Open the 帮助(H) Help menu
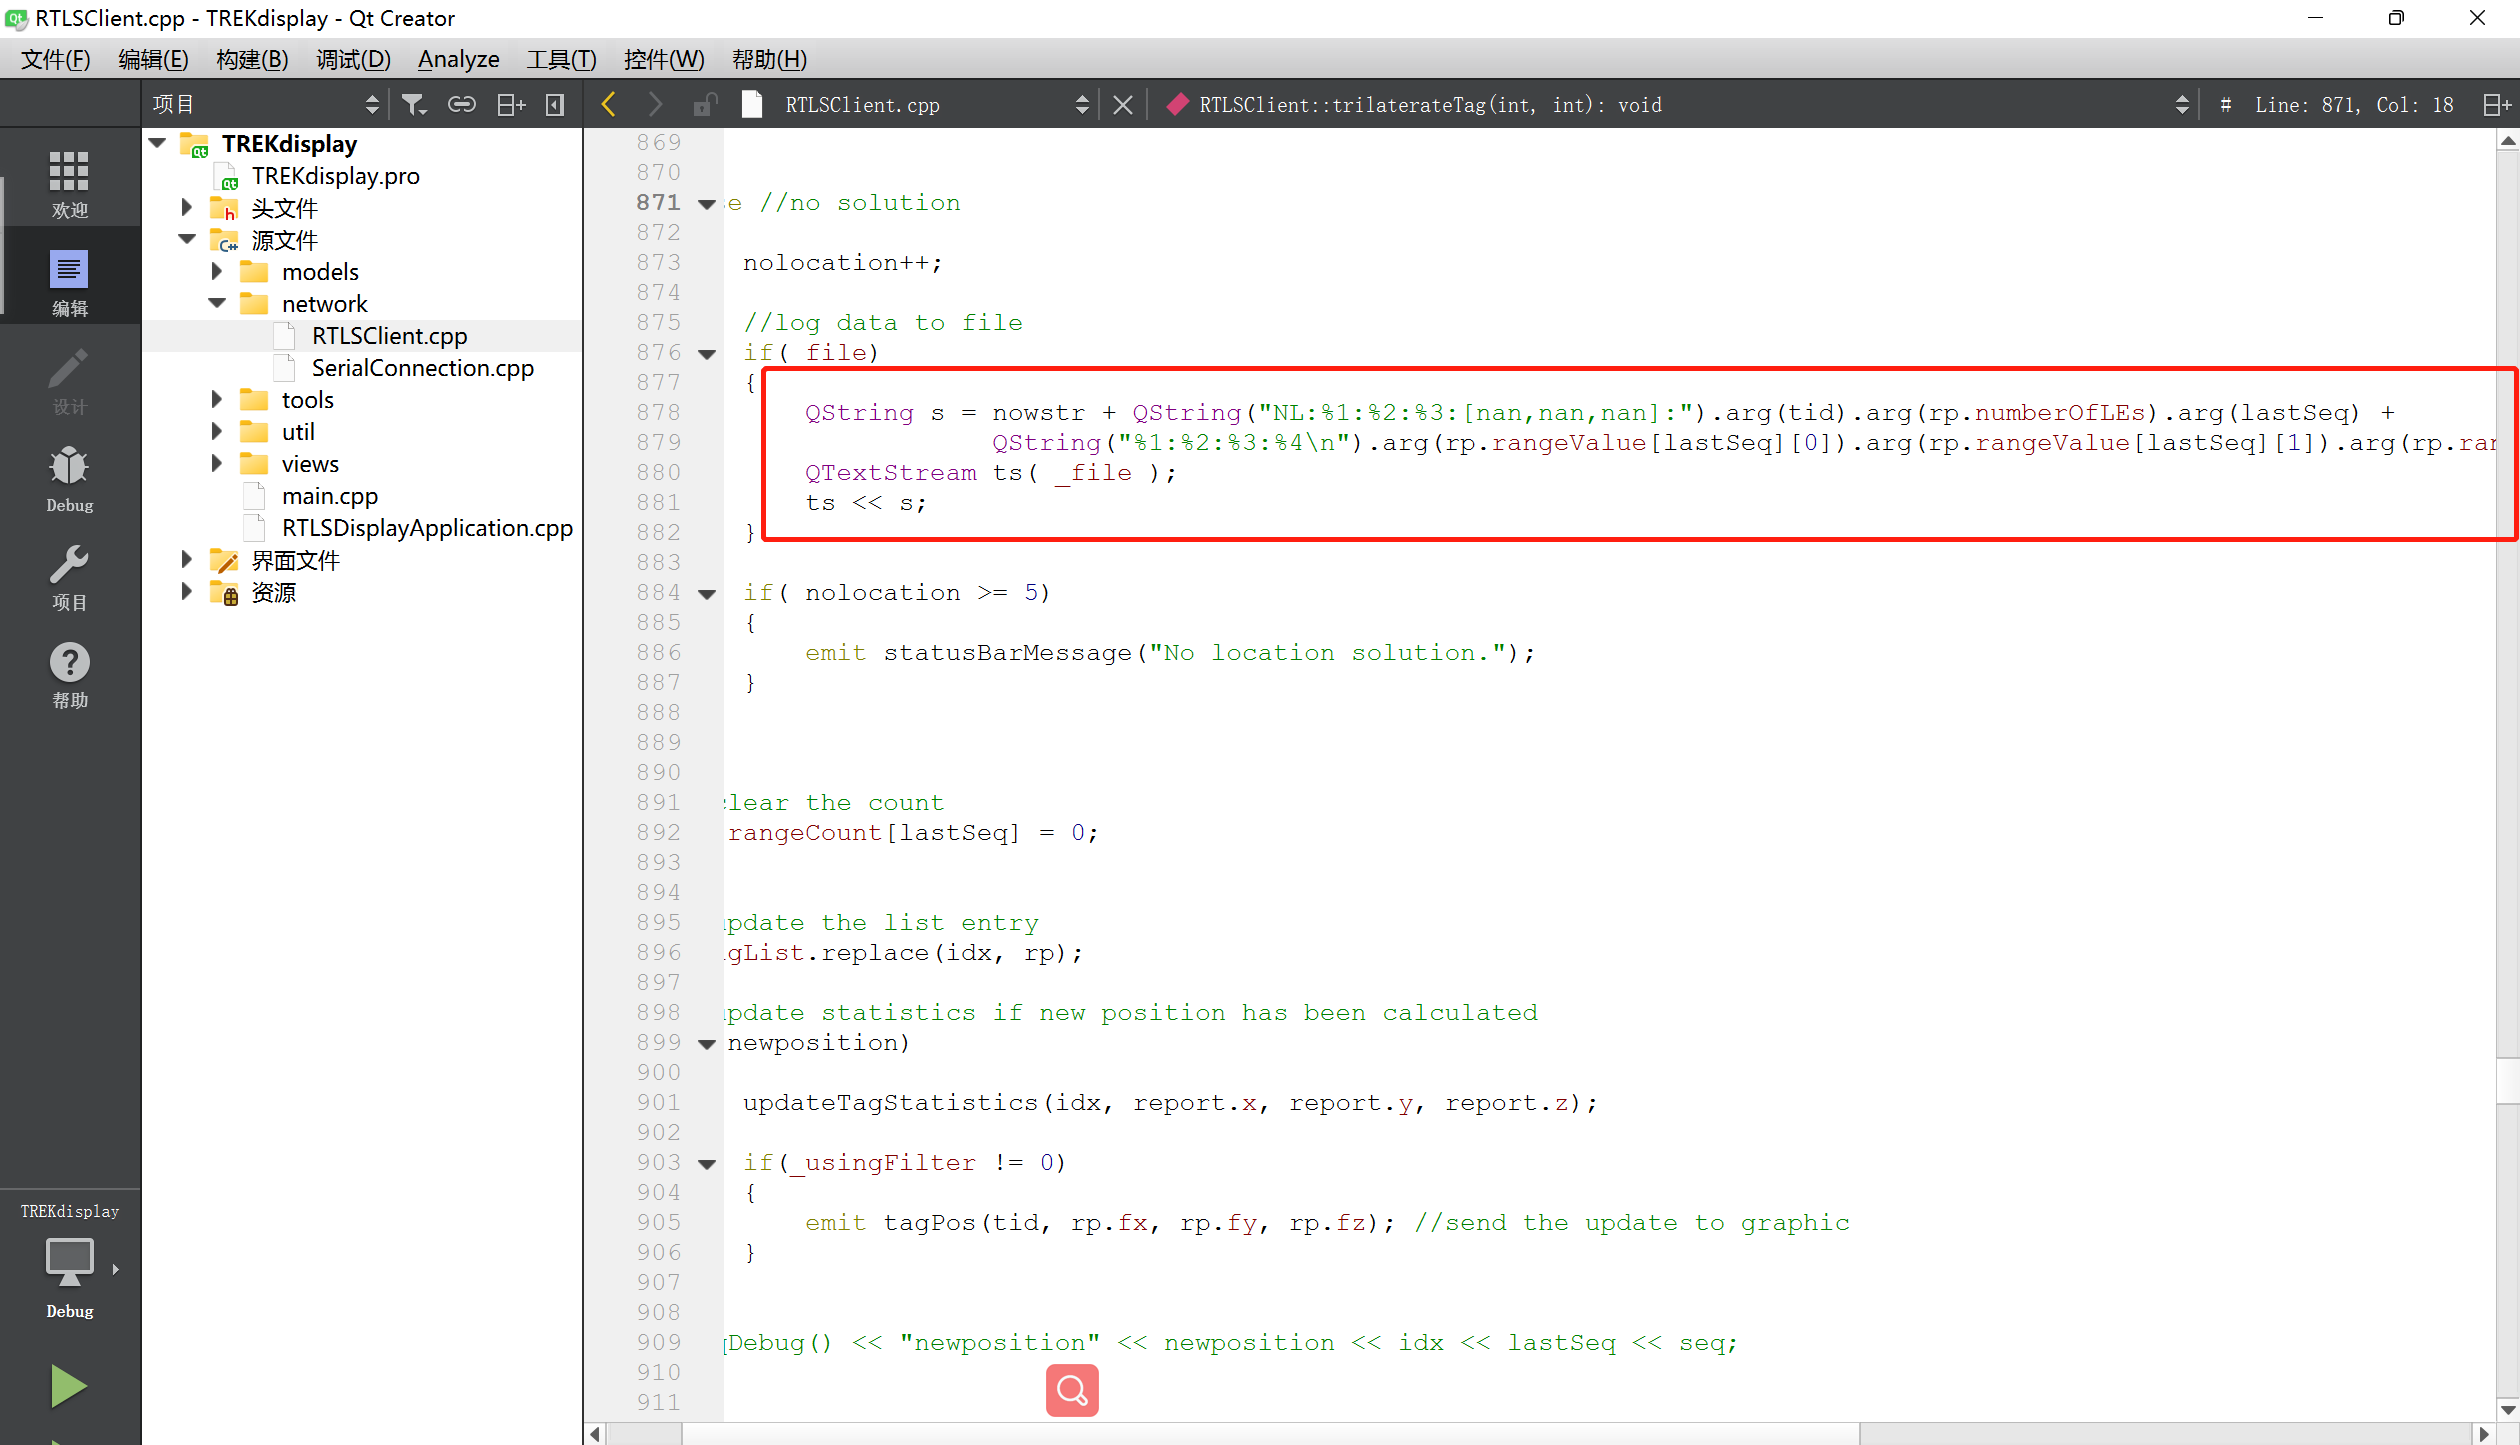Viewport: 2520px width, 1445px height. (x=769, y=59)
